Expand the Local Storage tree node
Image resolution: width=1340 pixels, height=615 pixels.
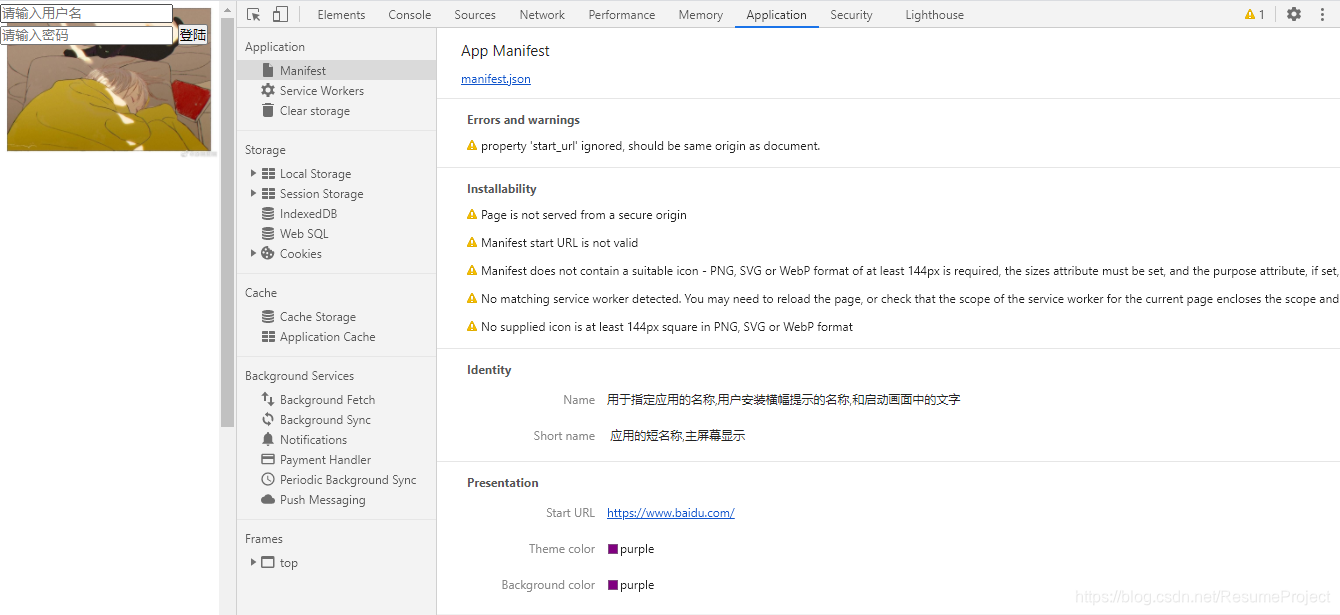pos(254,173)
